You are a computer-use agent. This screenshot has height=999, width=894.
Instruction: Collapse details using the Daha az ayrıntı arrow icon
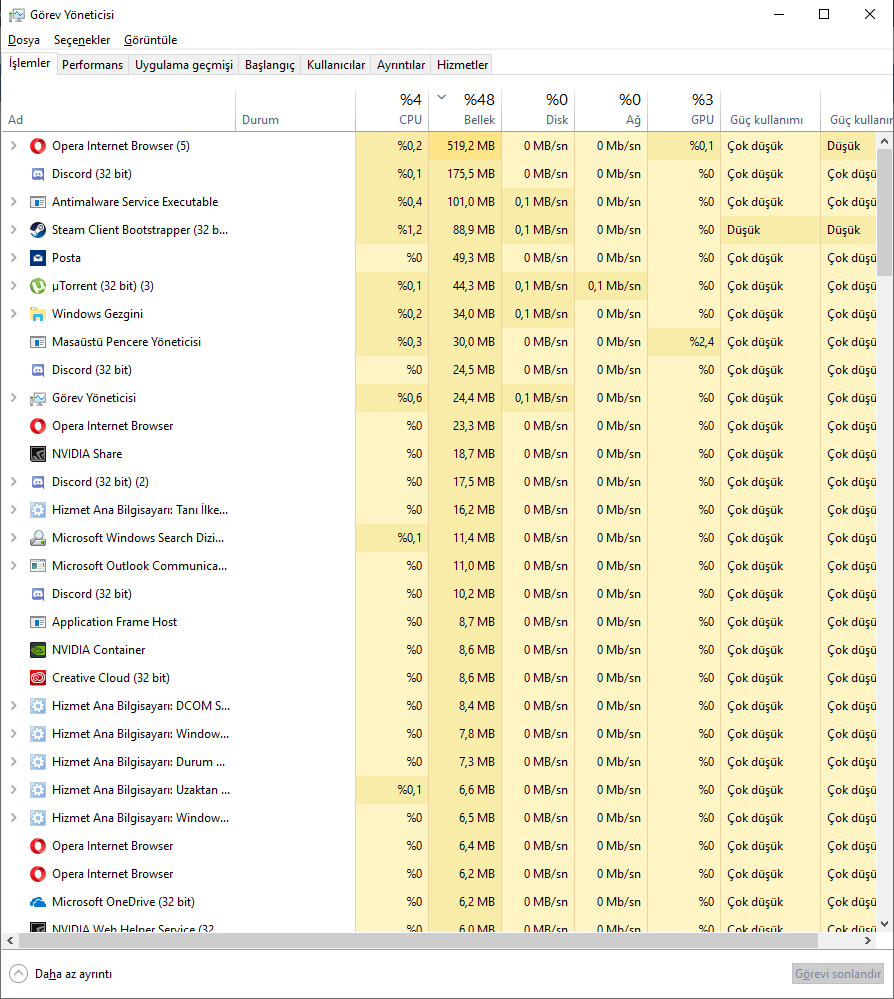pos(18,974)
